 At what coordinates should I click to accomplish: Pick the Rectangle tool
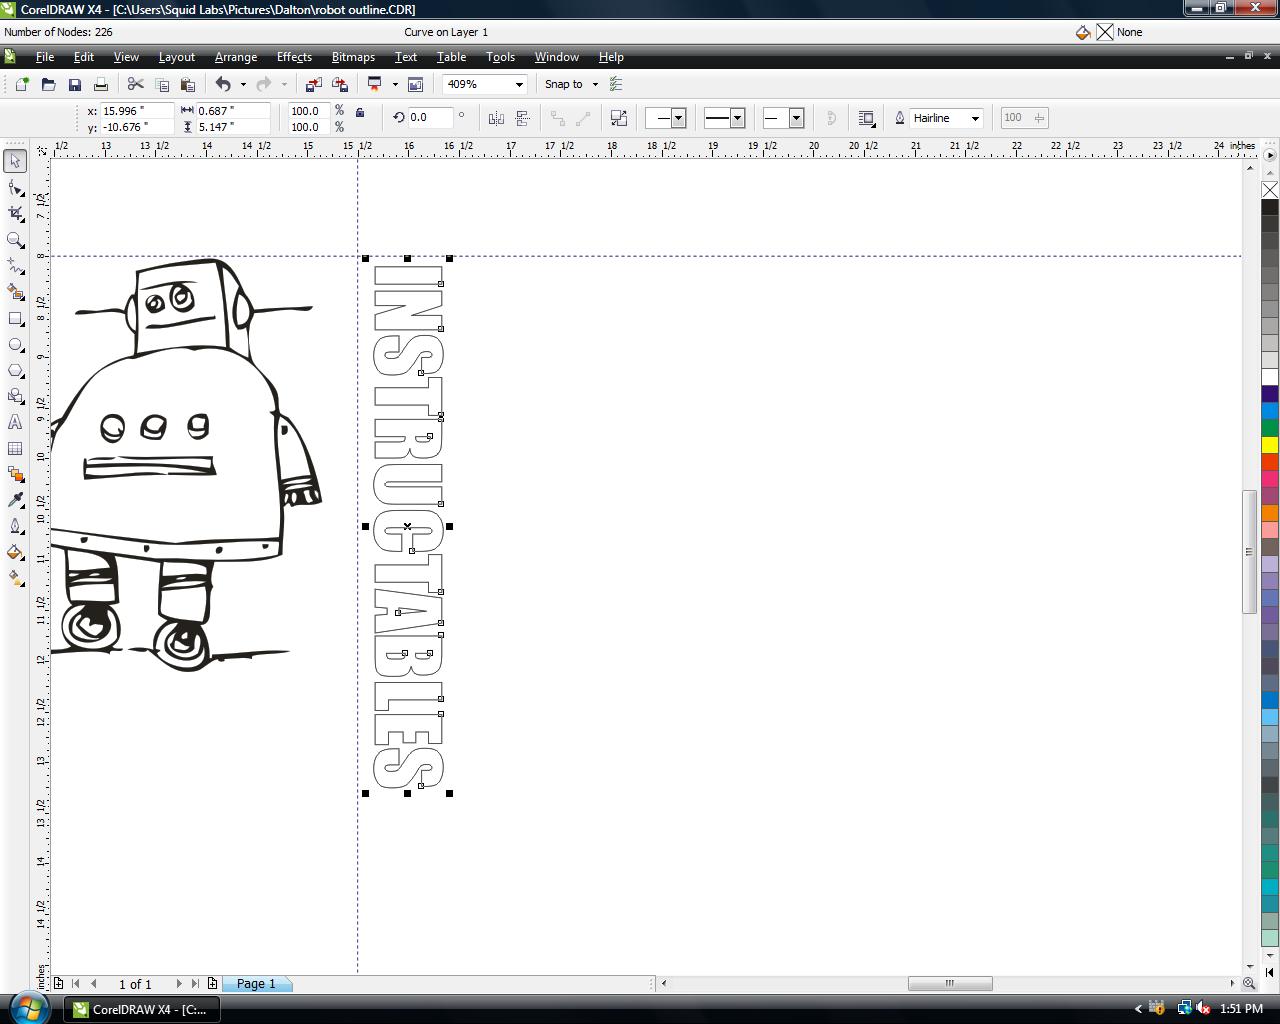click(15, 318)
